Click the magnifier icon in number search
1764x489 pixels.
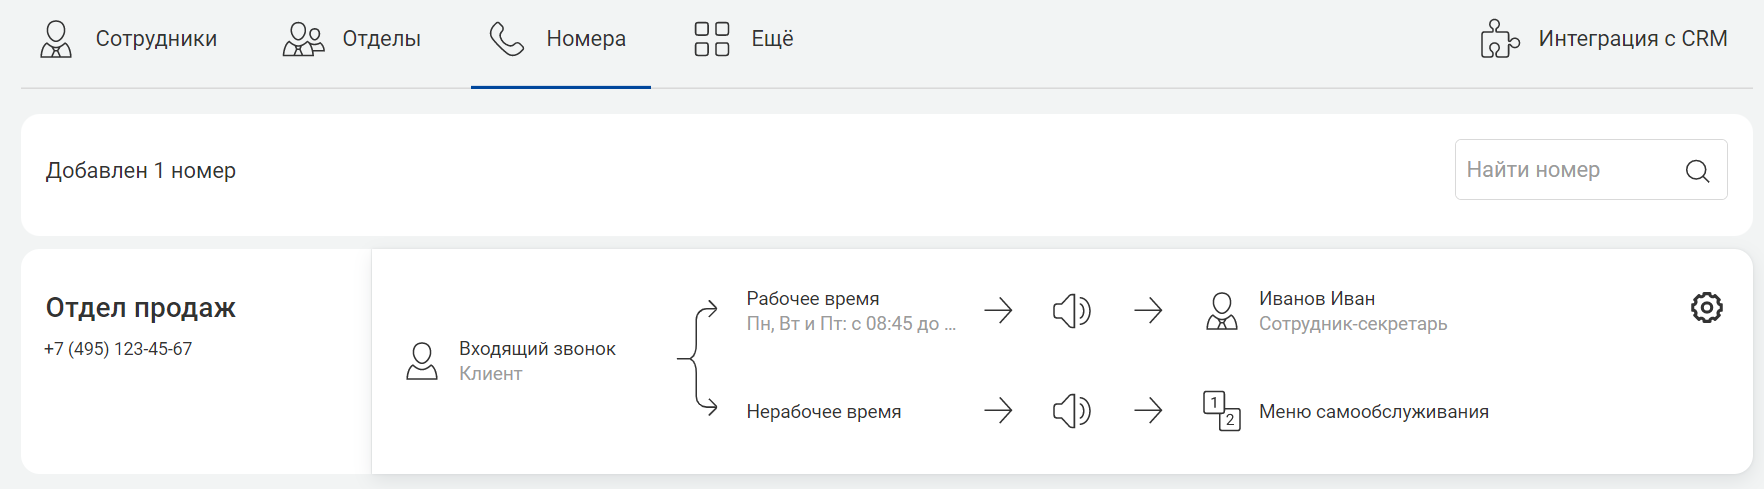(1697, 170)
